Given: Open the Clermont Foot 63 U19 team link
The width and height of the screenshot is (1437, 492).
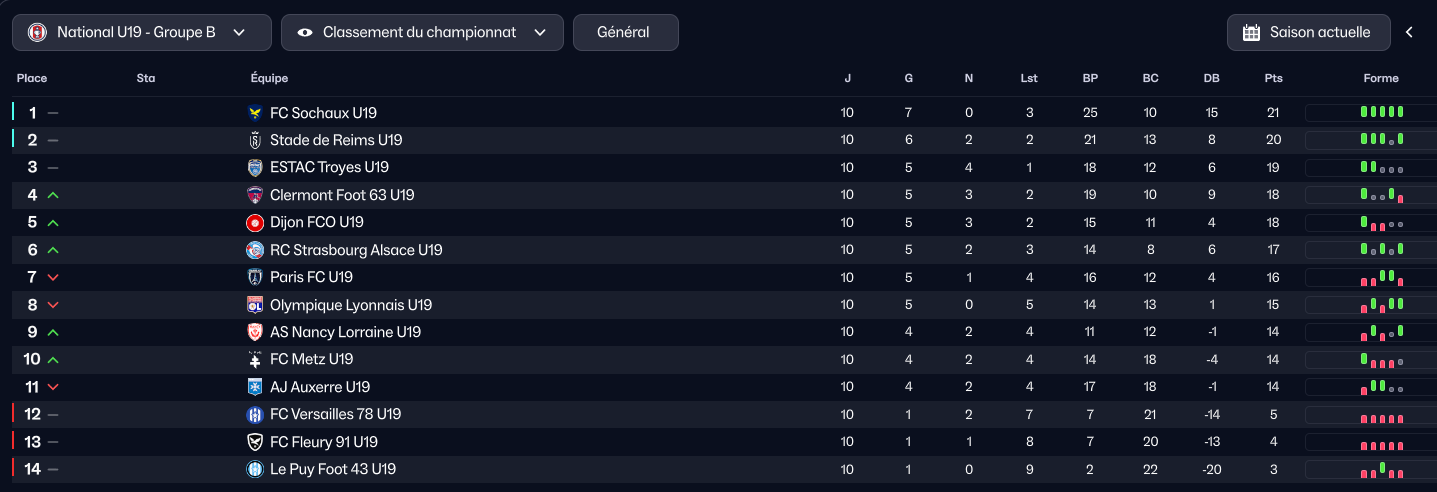Looking at the screenshot, I should (x=342, y=195).
